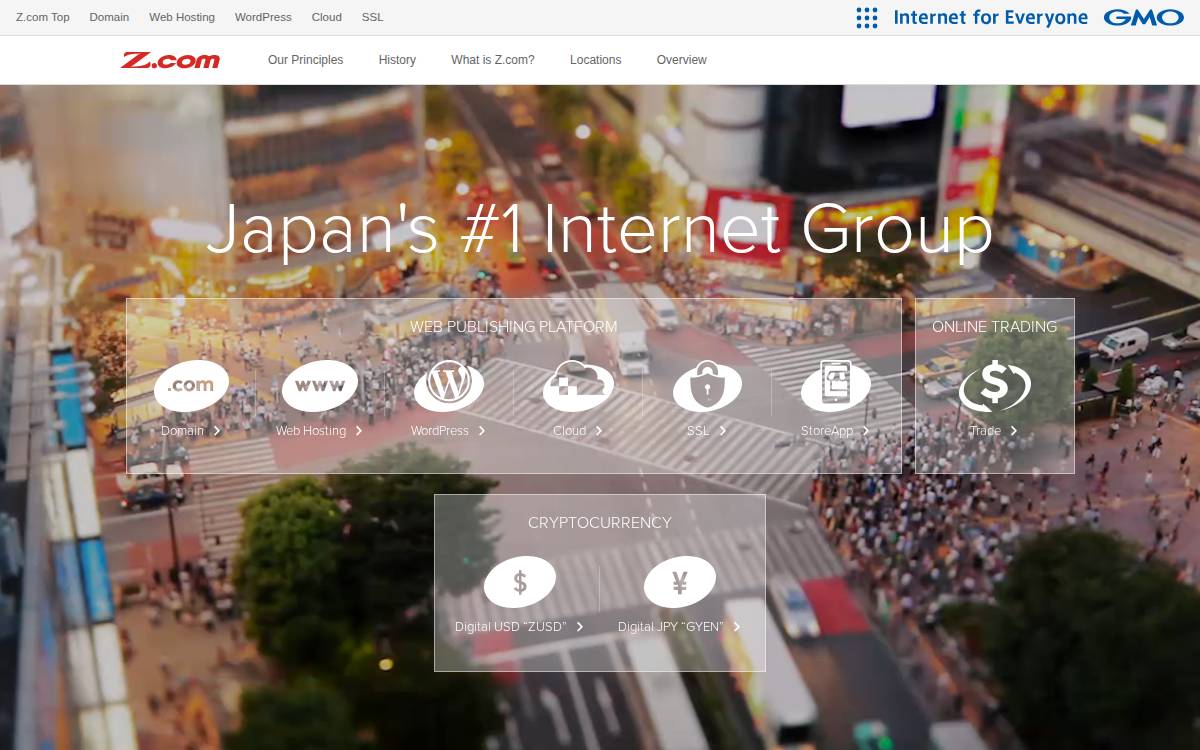Screen dimensions: 1200x750
Task: Follow the SSL text link in platform box
Action: [698, 431]
